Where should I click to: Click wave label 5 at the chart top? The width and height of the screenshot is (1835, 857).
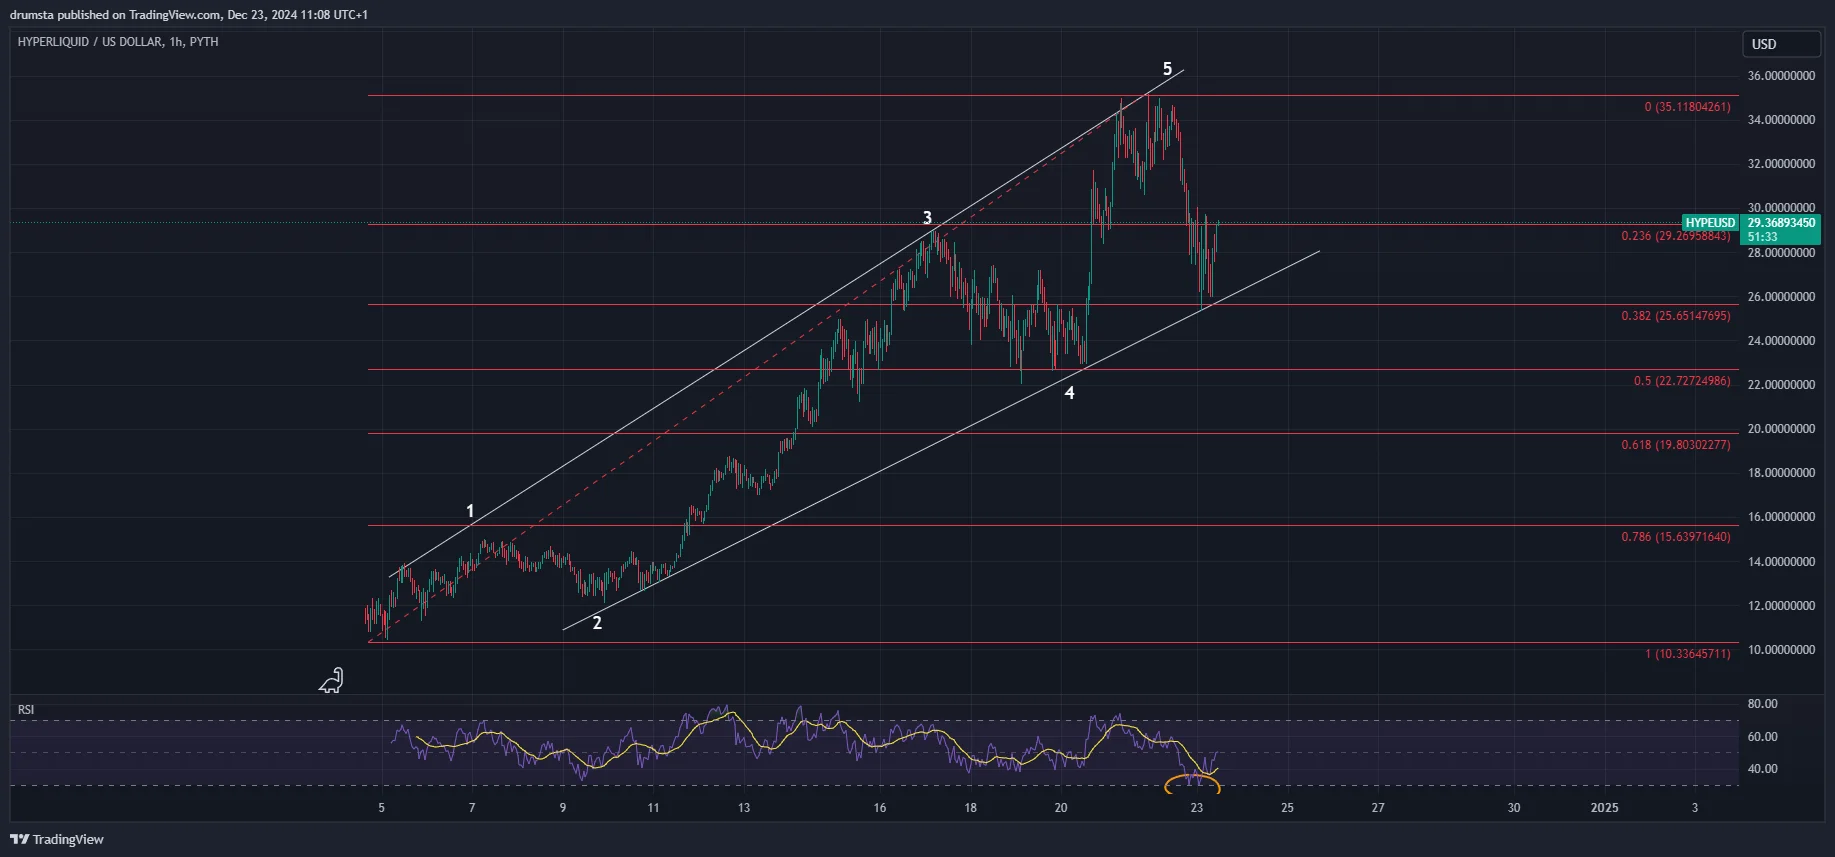coord(1167,69)
